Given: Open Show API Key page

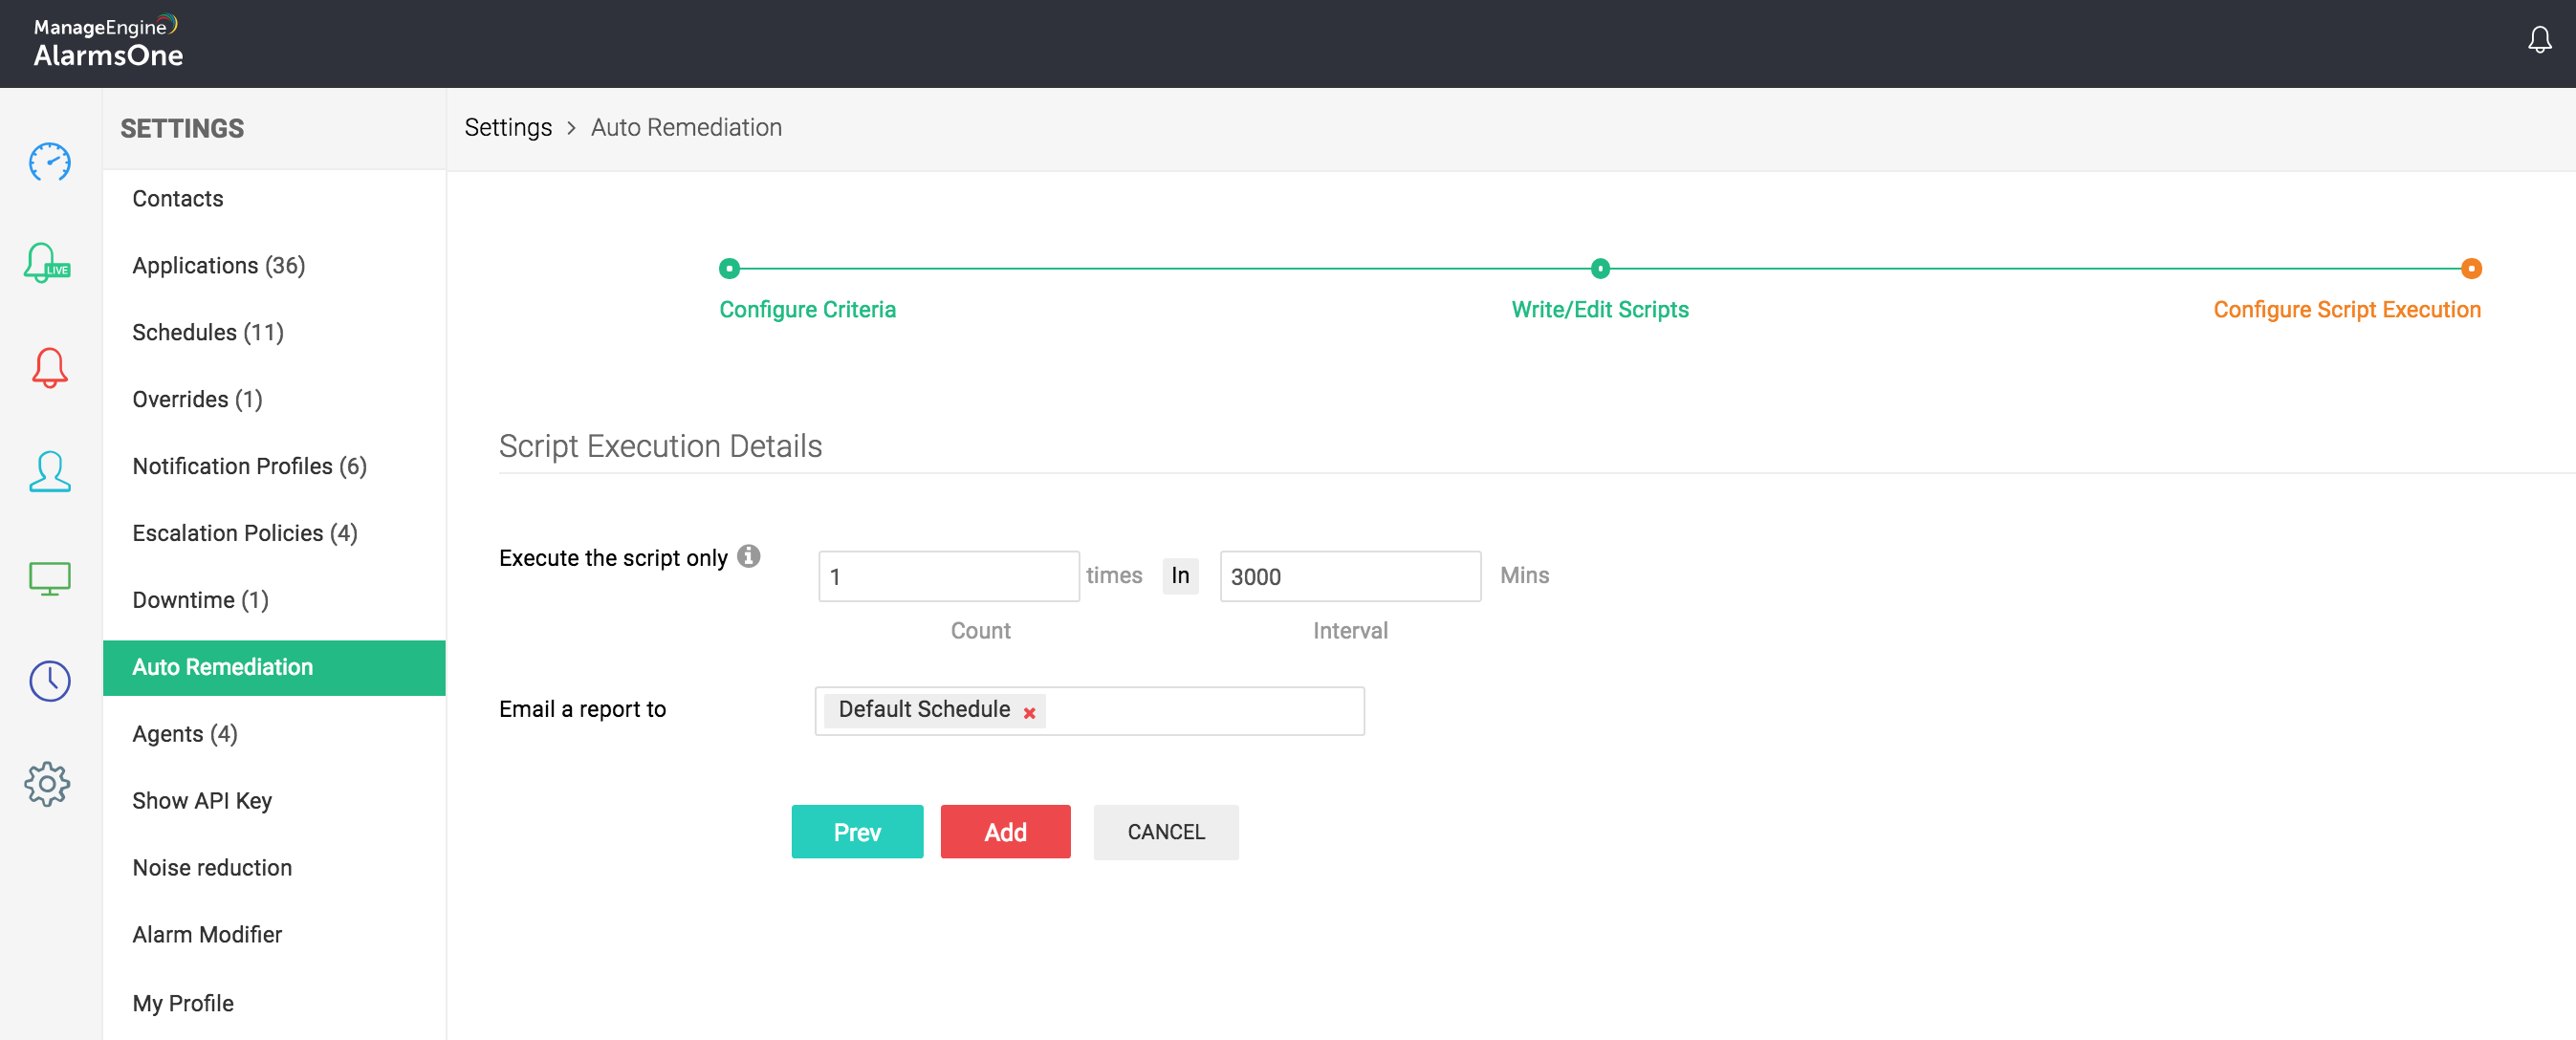Looking at the screenshot, I should coord(202,802).
